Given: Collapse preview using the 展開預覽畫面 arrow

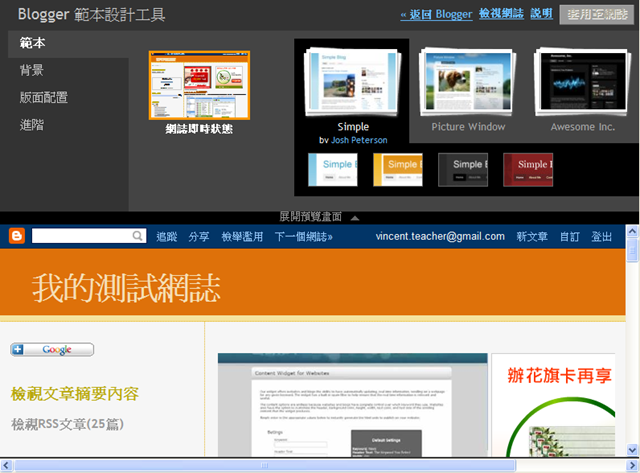Looking at the screenshot, I should 355,218.
